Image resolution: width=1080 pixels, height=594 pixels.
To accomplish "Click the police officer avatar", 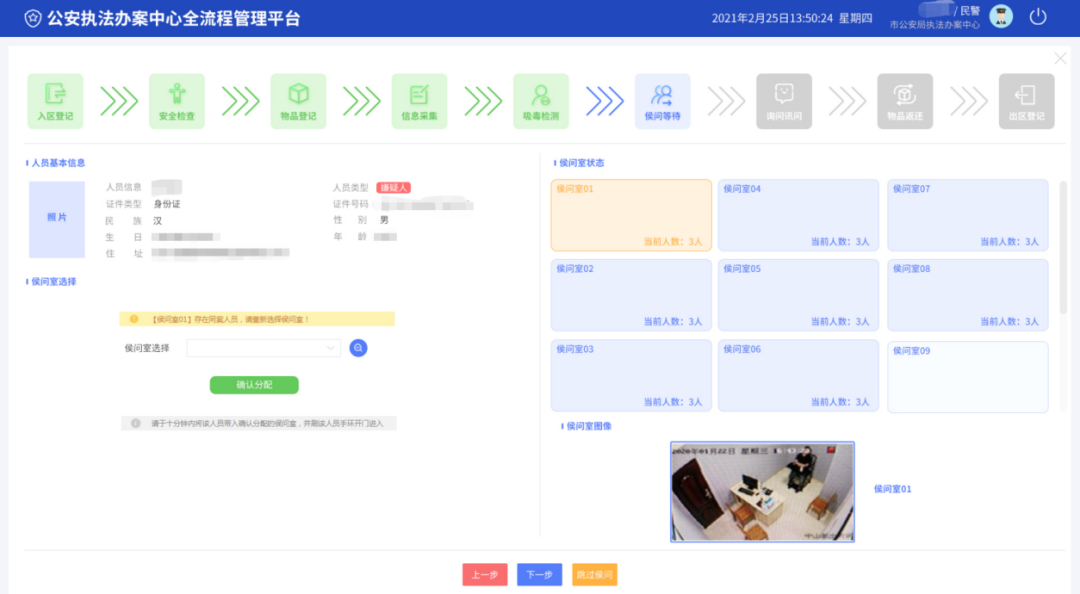I will pyautogui.click(x=1001, y=17).
